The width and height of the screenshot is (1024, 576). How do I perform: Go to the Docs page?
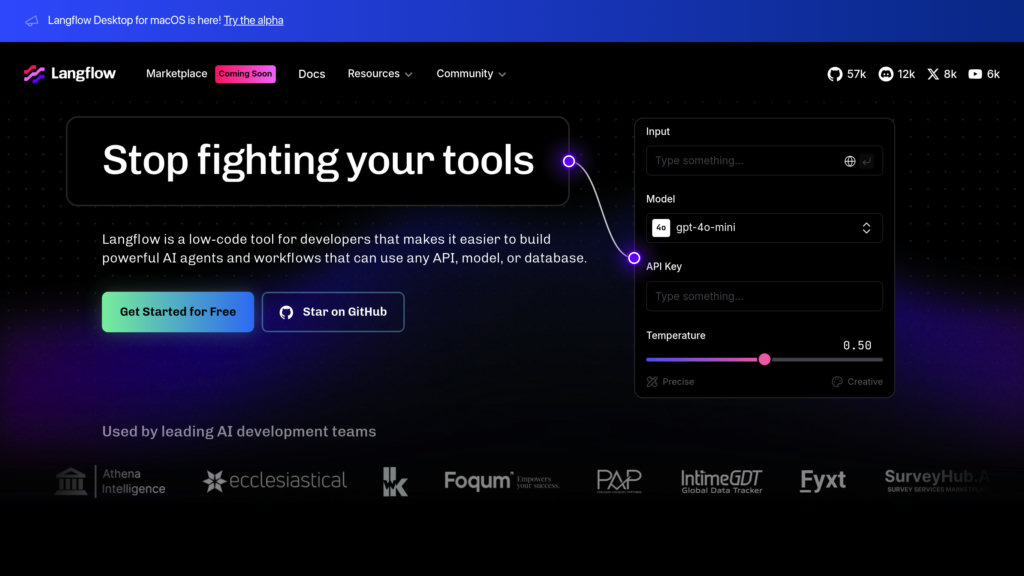[x=311, y=74]
